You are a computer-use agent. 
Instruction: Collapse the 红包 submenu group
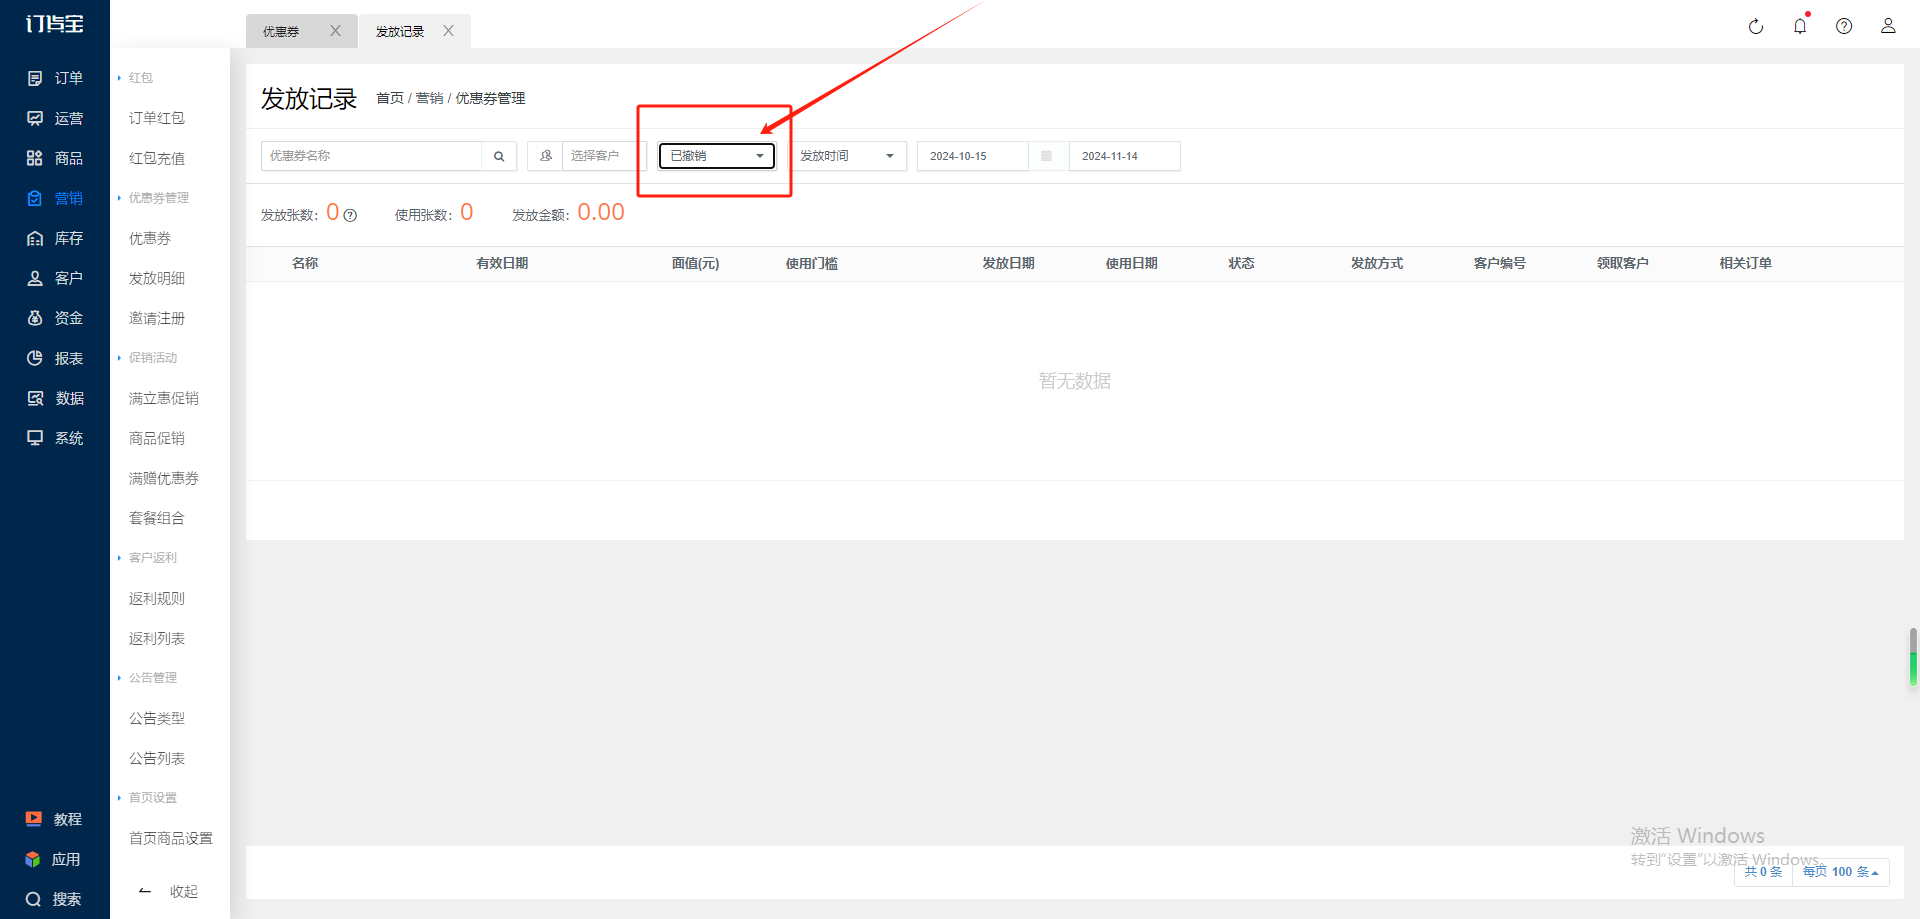point(140,78)
